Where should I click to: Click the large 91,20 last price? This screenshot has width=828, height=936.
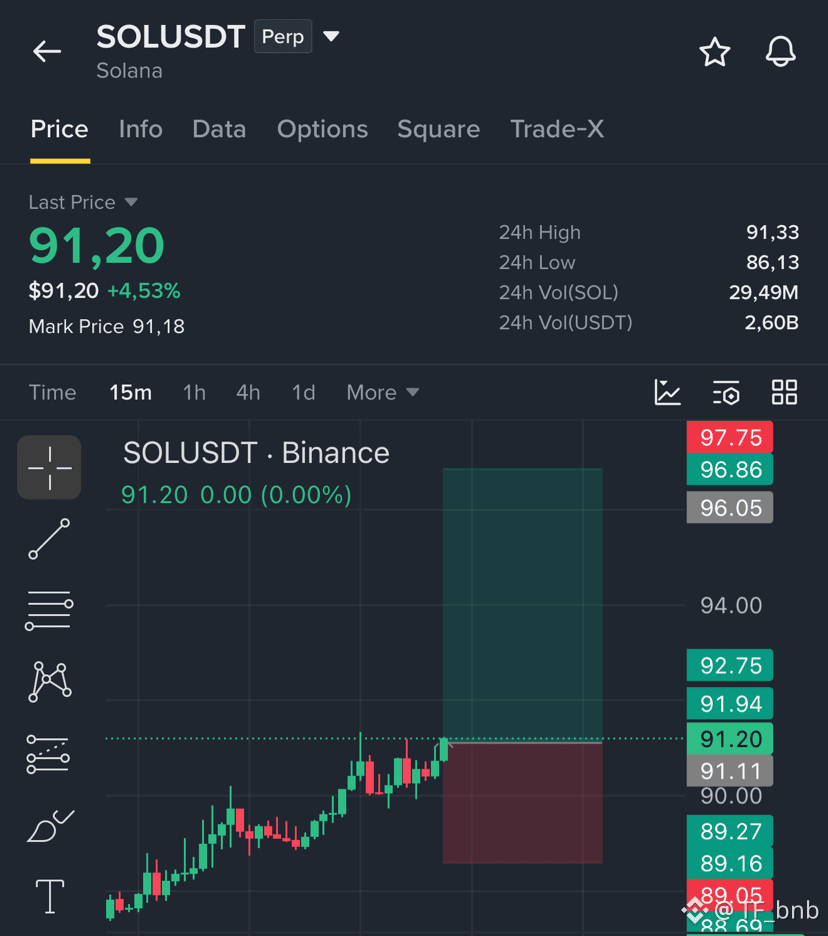point(96,246)
